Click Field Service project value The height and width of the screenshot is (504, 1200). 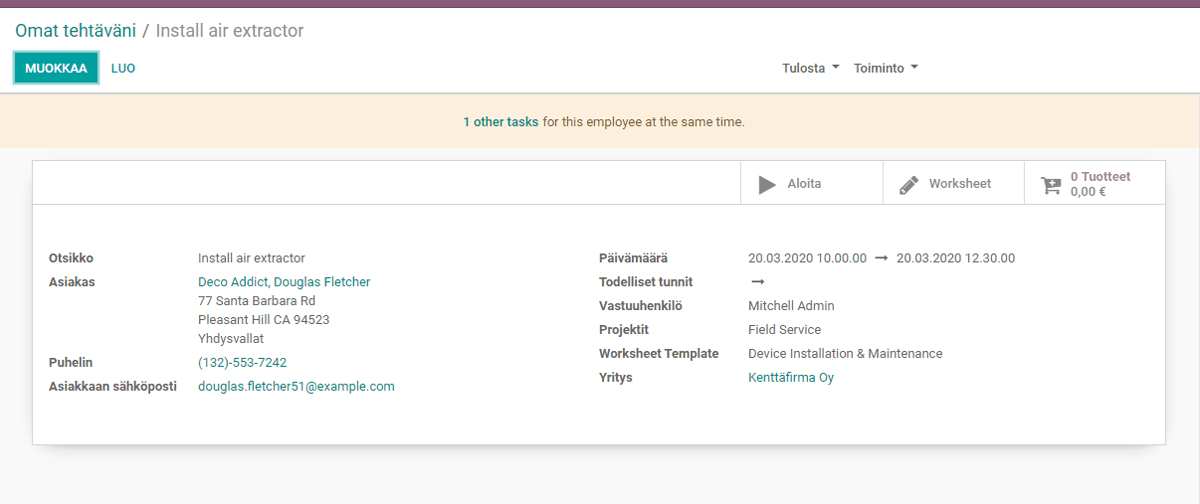point(784,330)
